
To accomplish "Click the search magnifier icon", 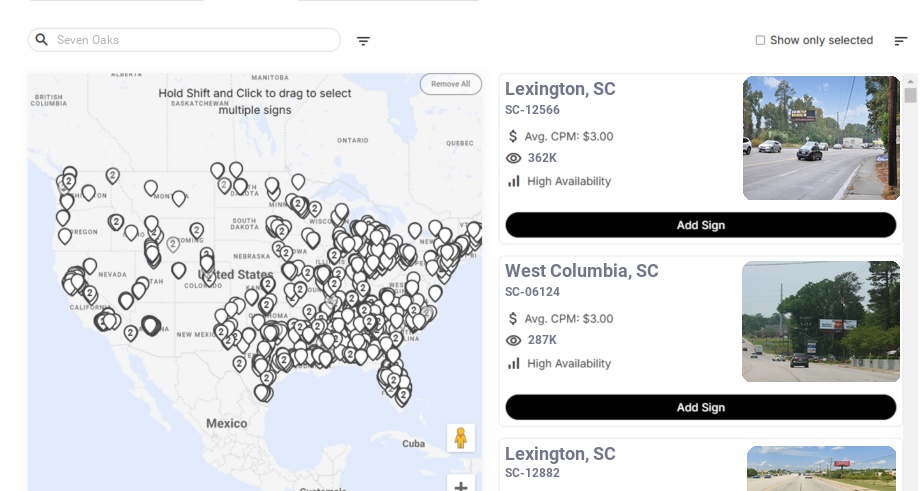I will [42, 40].
